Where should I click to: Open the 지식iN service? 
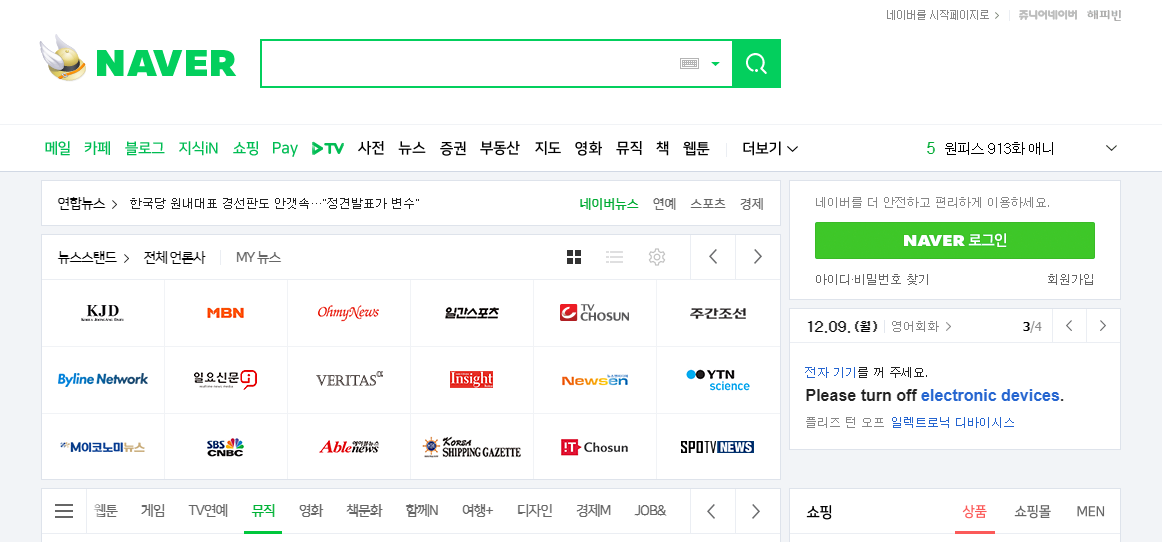[198, 148]
